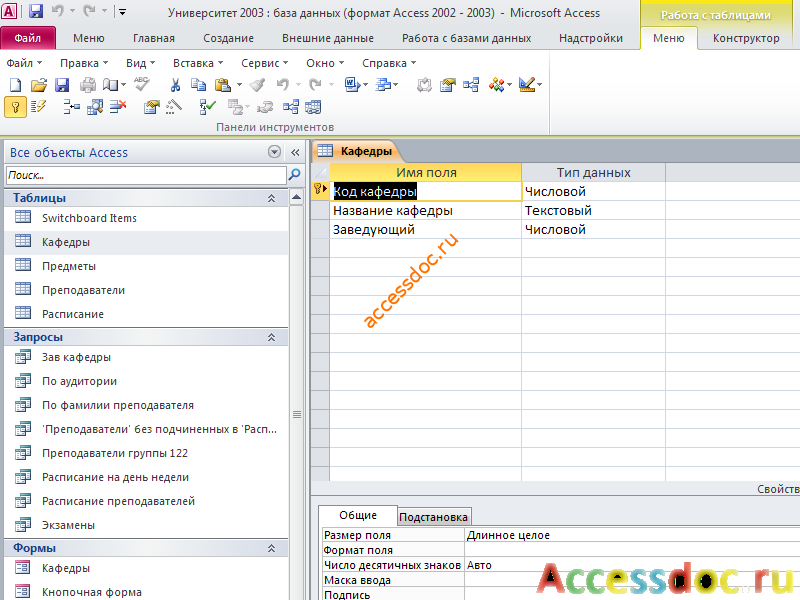800x600 pixels.
Task: Collapse the navigation pane shutter
Action: pos(295,152)
